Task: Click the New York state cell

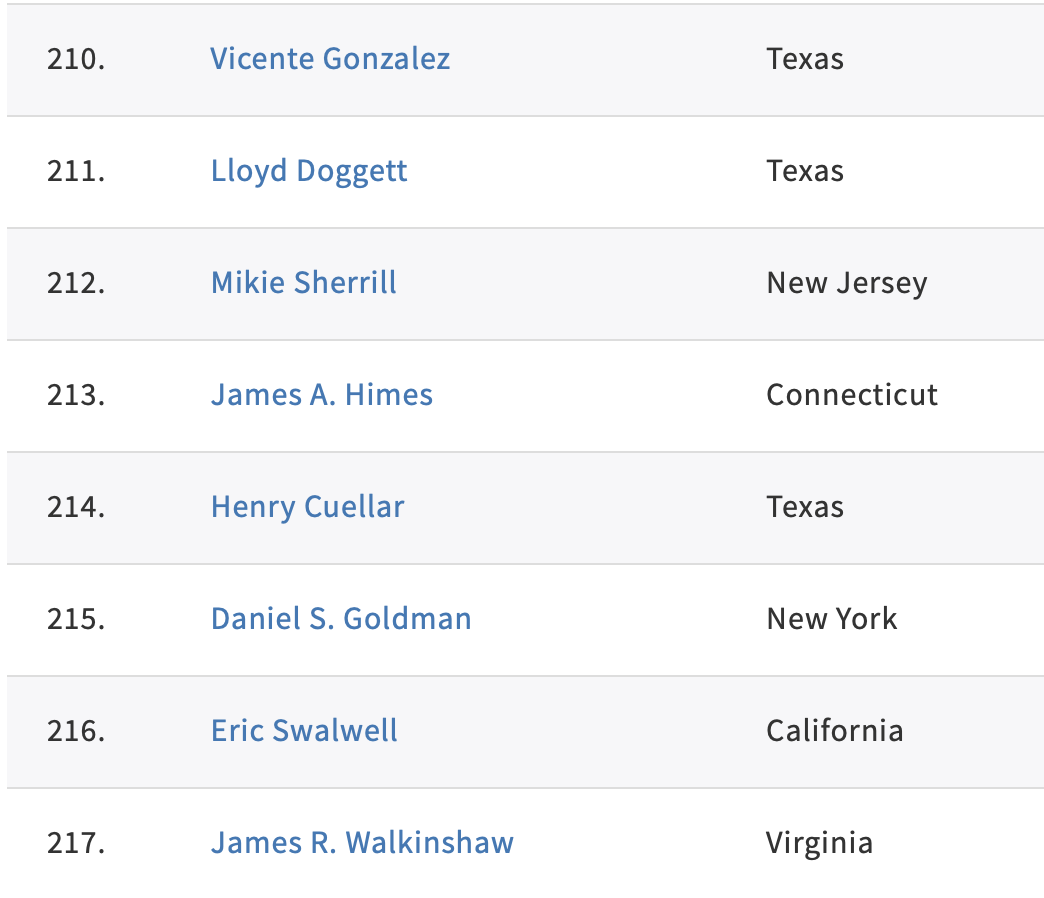Action: click(832, 619)
